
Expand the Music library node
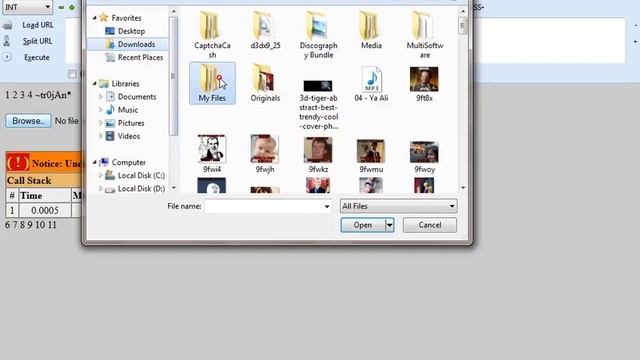click(101, 110)
